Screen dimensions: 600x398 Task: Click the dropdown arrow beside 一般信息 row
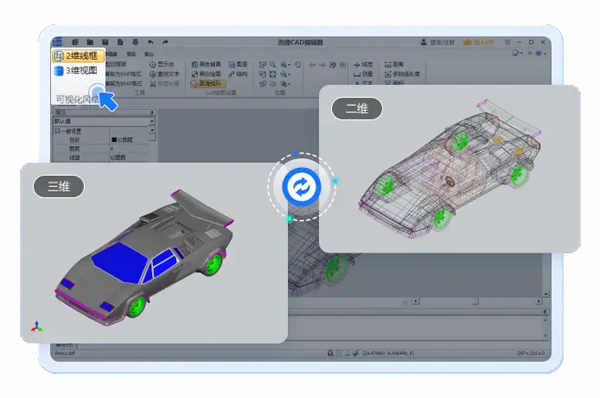coord(152,131)
